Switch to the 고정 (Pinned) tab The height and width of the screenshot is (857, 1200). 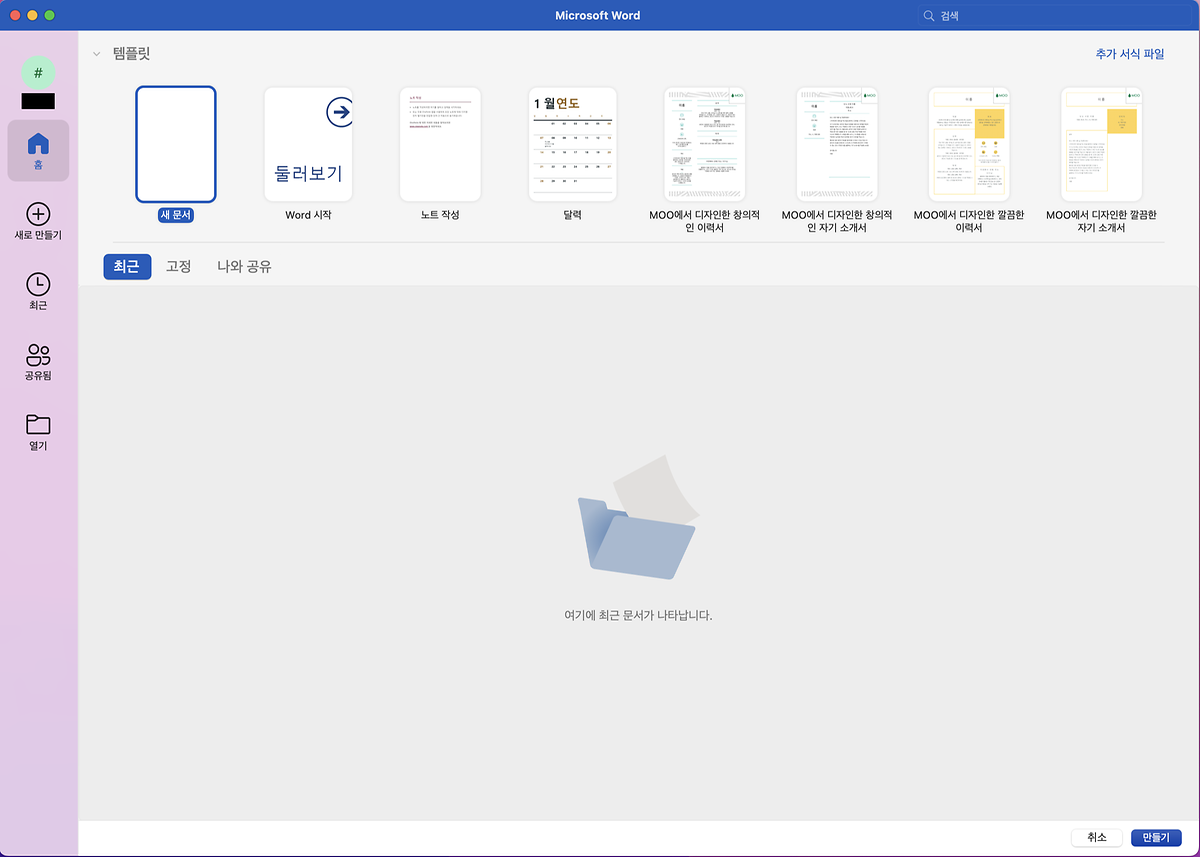coord(178,267)
